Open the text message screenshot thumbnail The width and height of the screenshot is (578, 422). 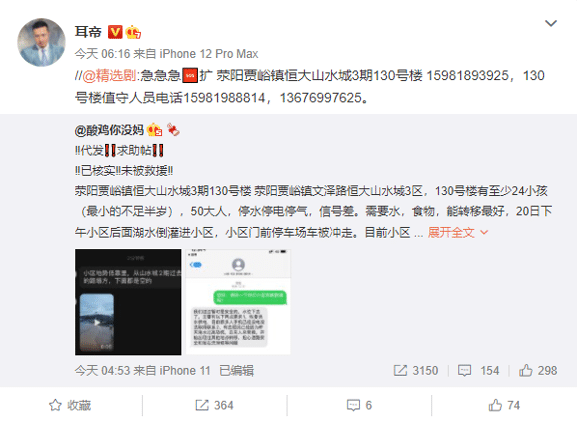click(238, 302)
